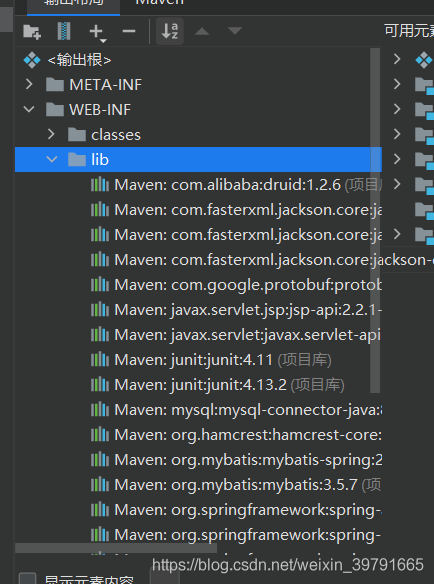Select Maven: org.mybatis:mybatis-spring entry

[248, 460]
